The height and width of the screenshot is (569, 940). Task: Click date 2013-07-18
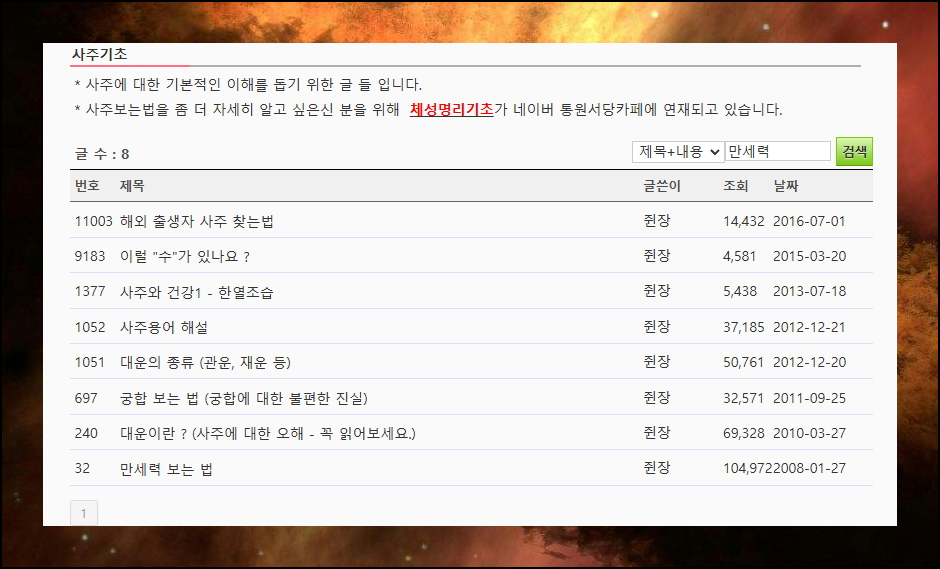(x=809, y=291)
